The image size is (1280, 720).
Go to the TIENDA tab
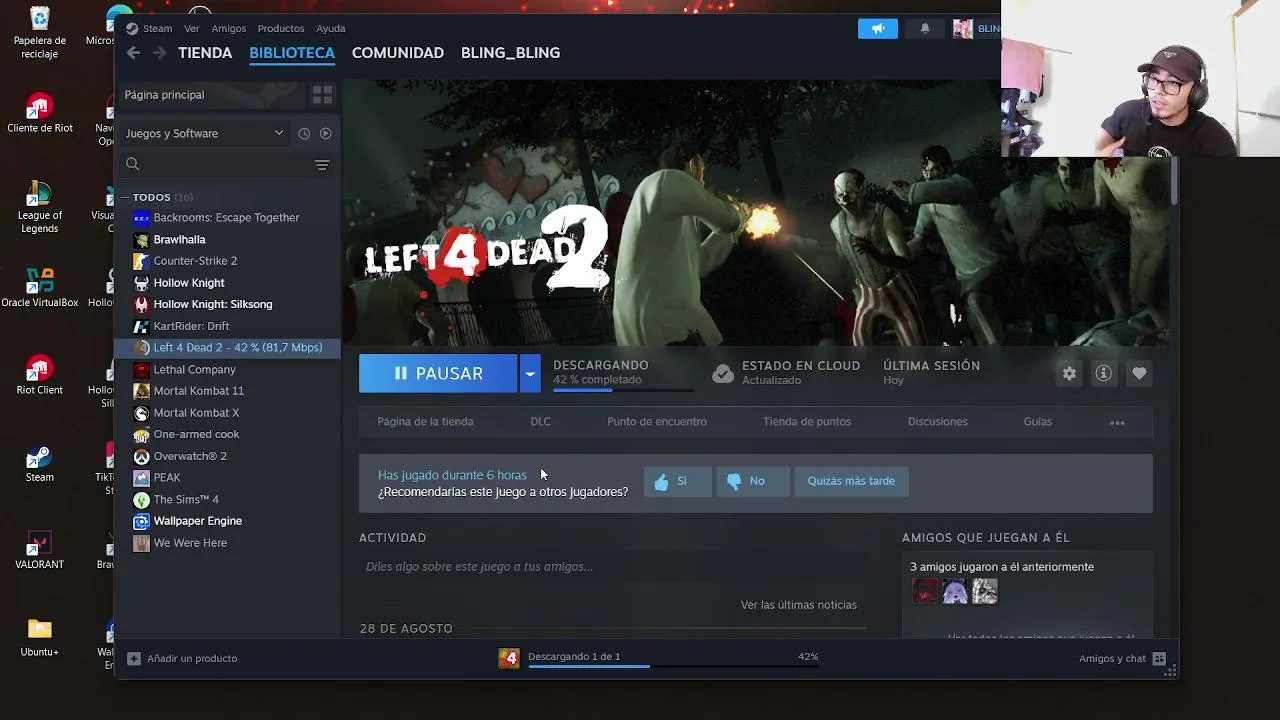coord(205,53)
